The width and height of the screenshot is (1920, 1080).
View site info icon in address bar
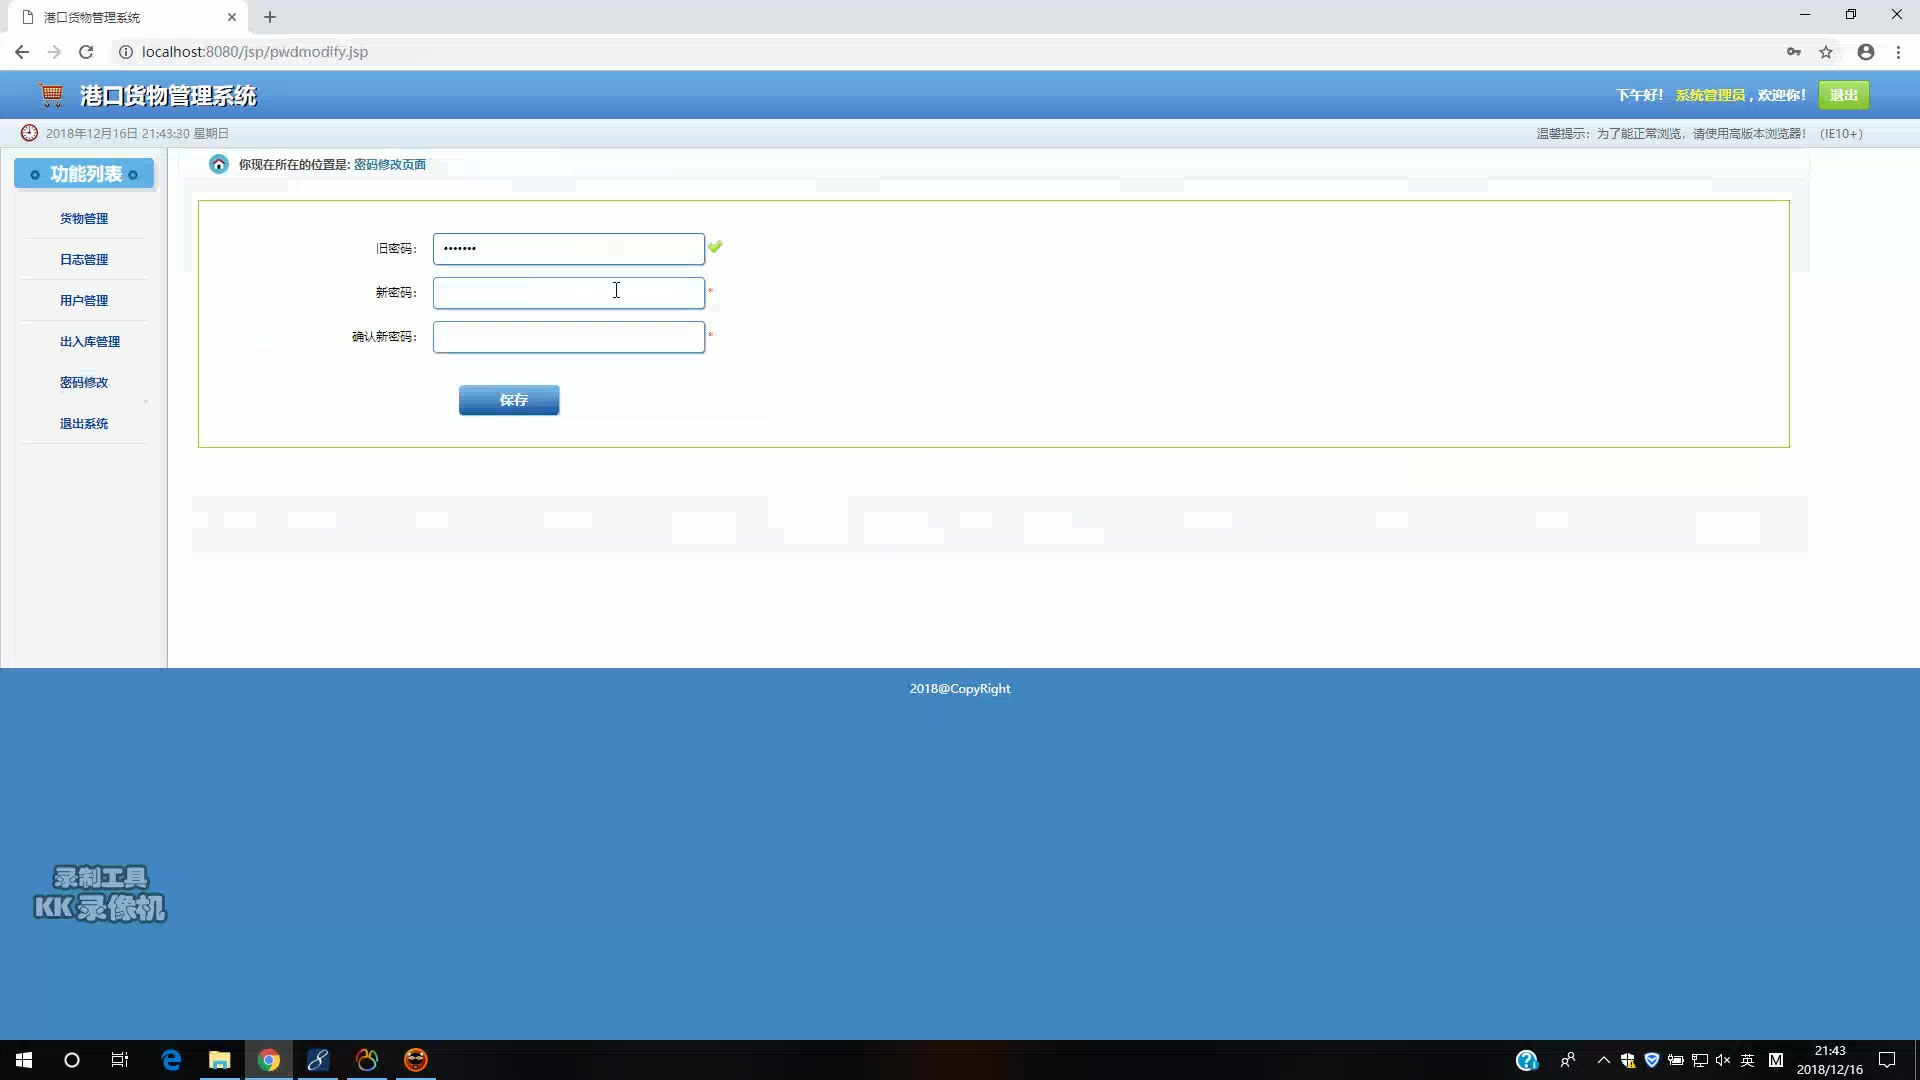tap(126, 52)
